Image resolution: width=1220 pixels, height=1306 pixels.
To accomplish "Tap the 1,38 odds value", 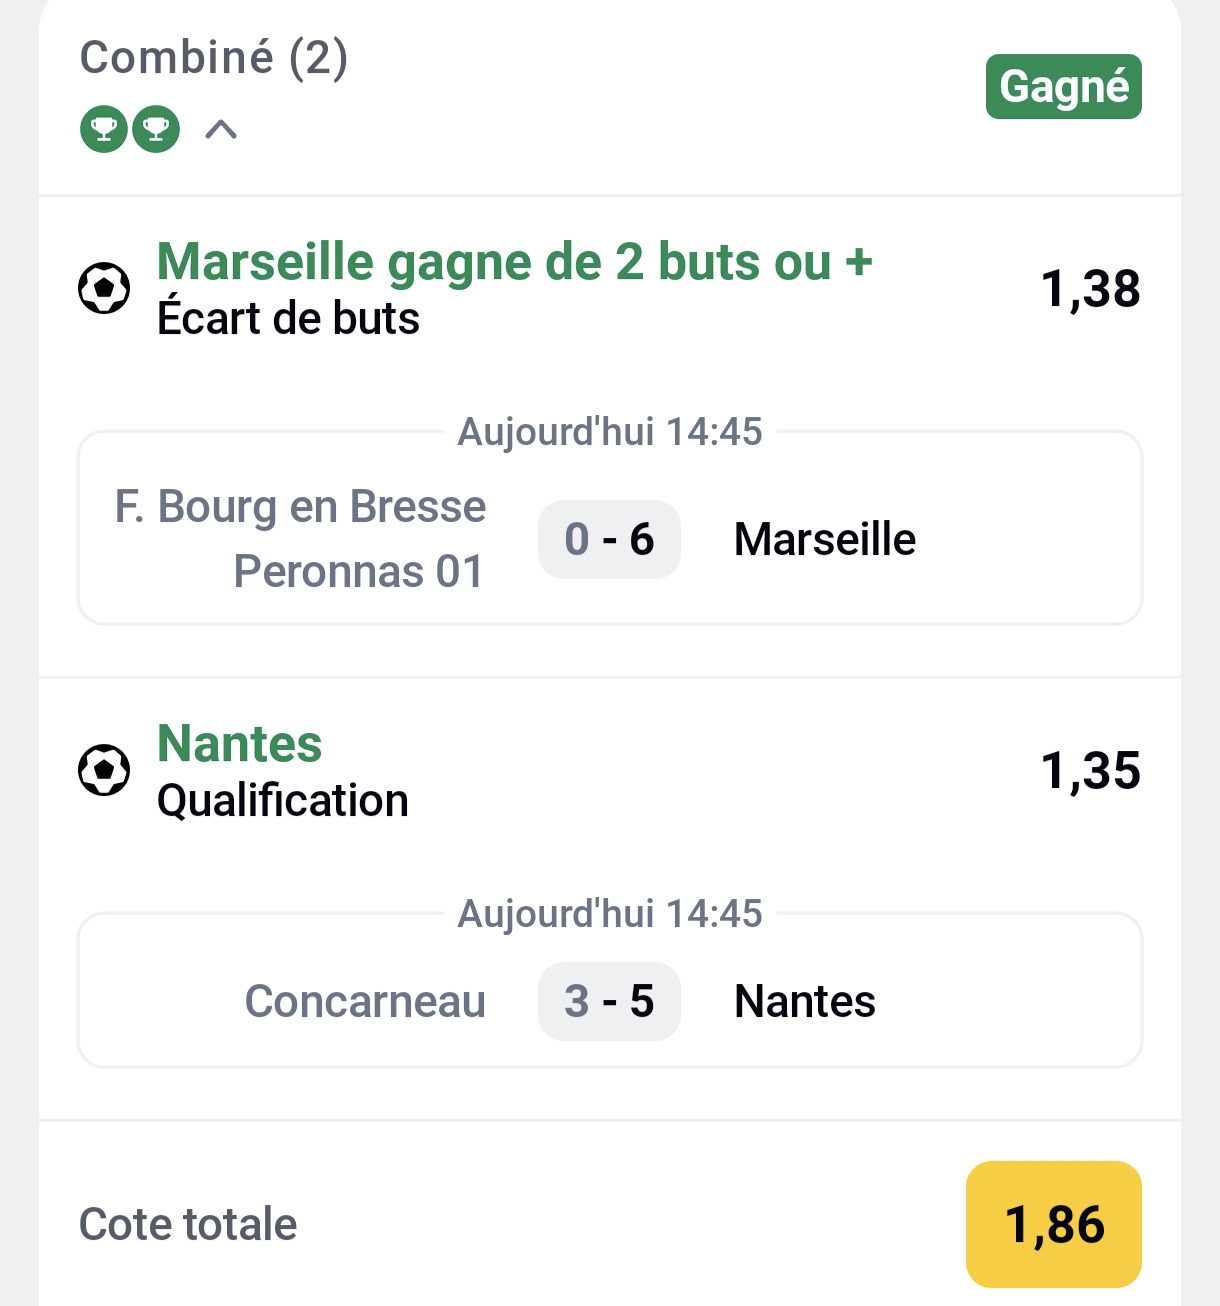I will 1090,289.
